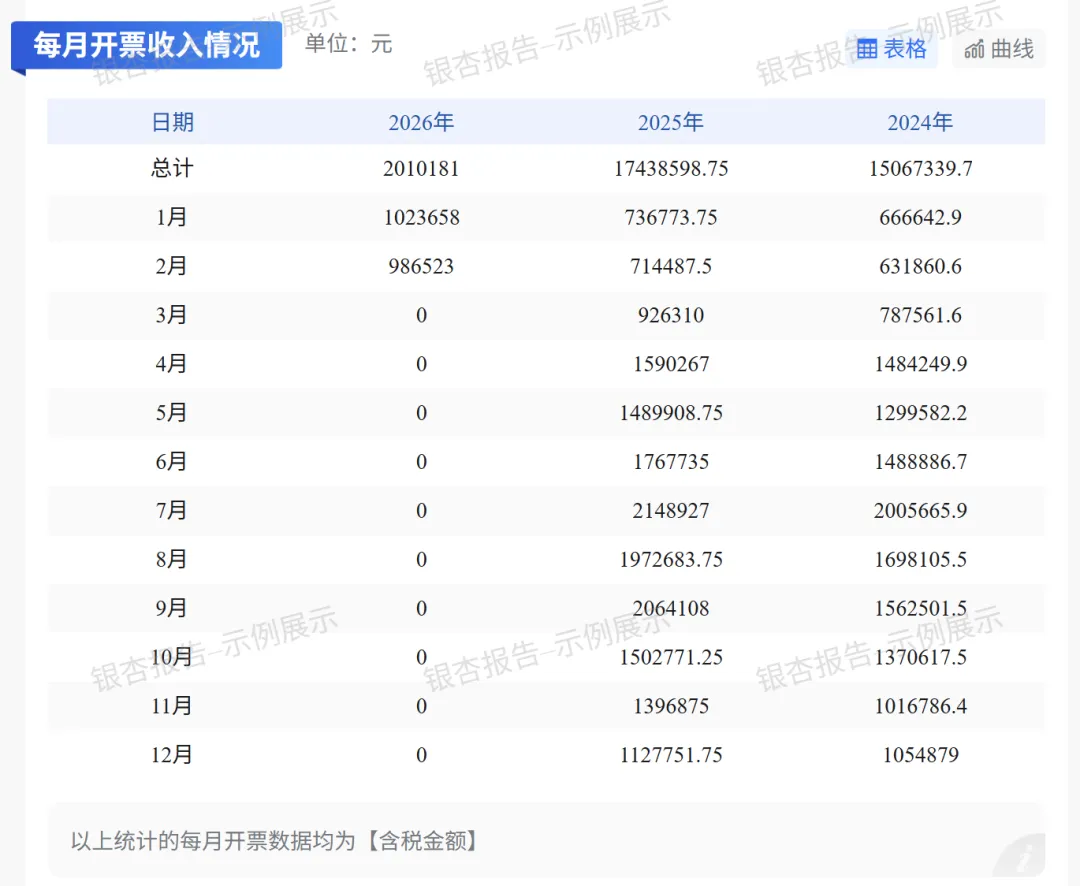
Task: Select the cell value 1972683.75
Action: (x=671, y=560)
